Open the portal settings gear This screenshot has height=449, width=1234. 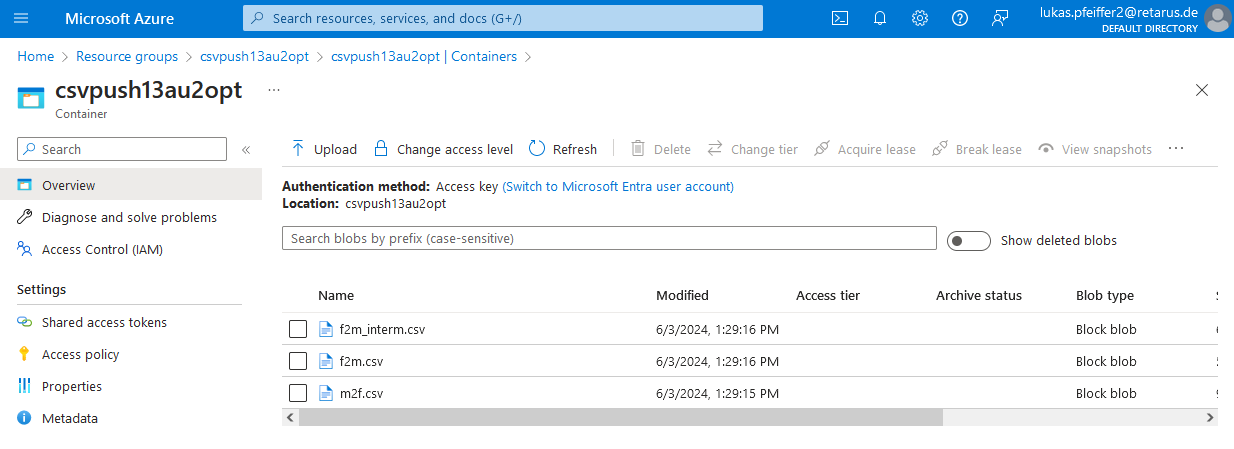[920, 18]
